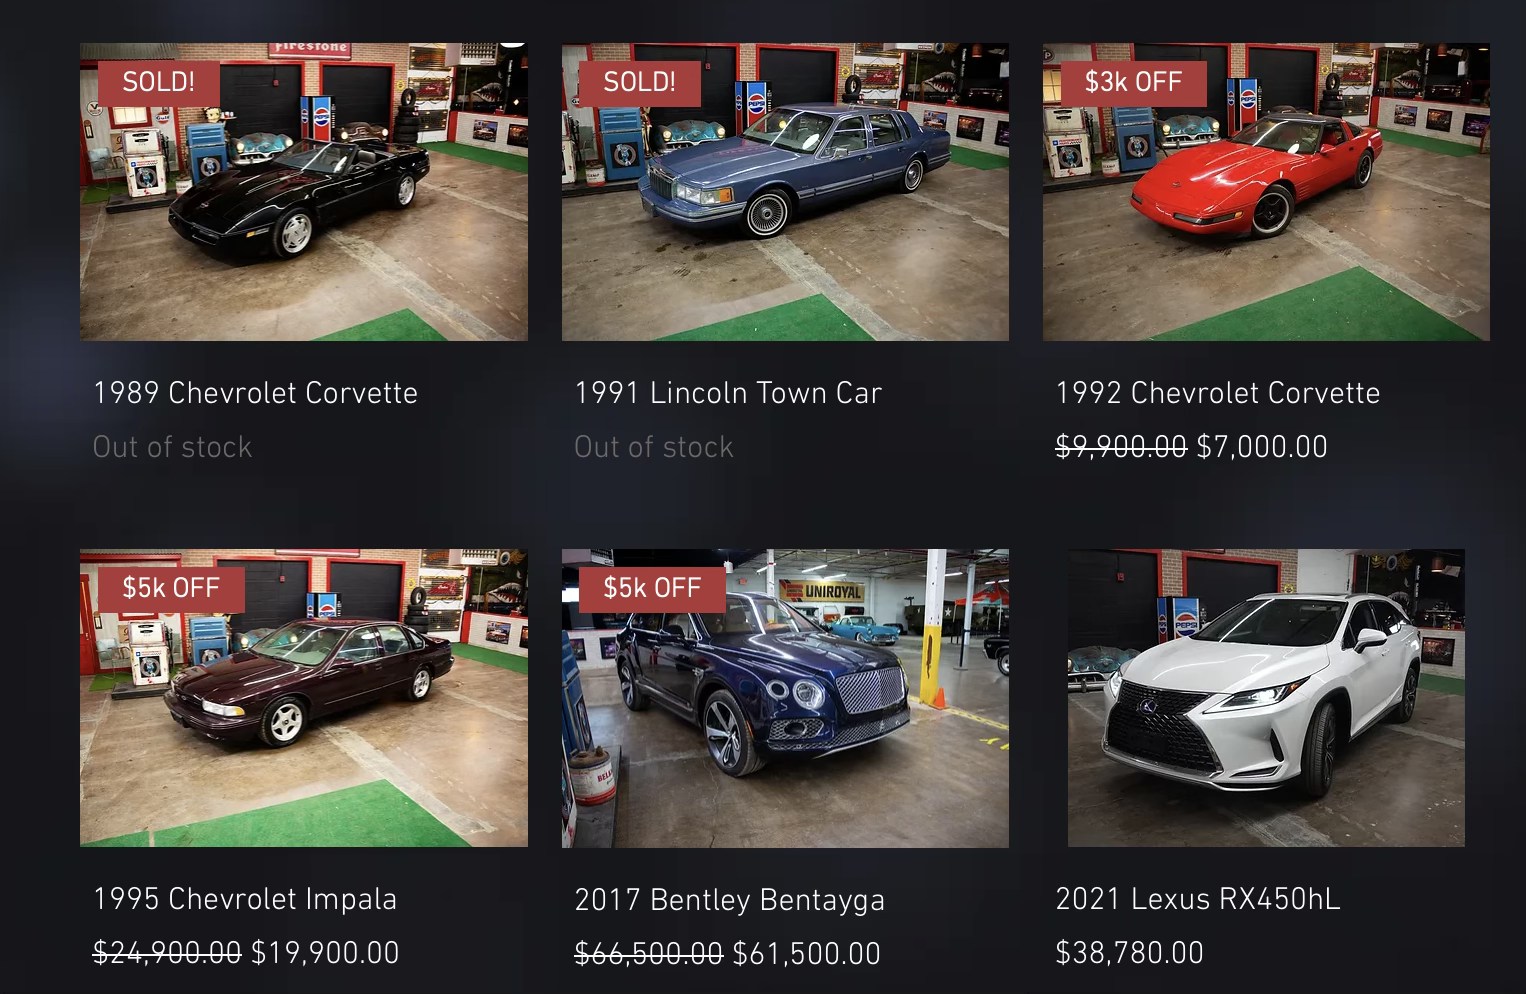Click the SOLD! badge on the black Corvette
Viewport: 1526px width, 994px height.
[x=159, y=82]
